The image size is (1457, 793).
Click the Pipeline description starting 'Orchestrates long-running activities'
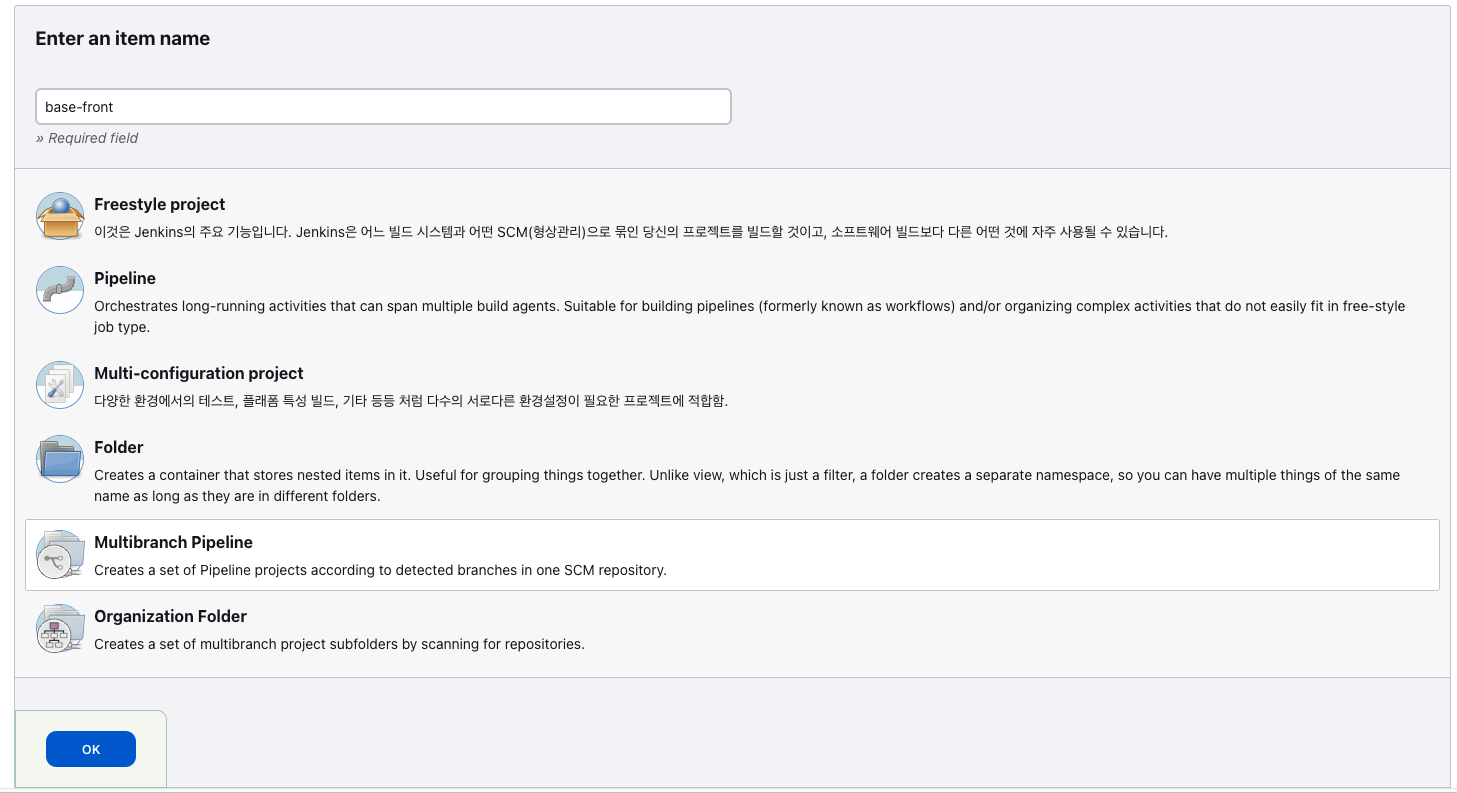click(x=749, y=316)
